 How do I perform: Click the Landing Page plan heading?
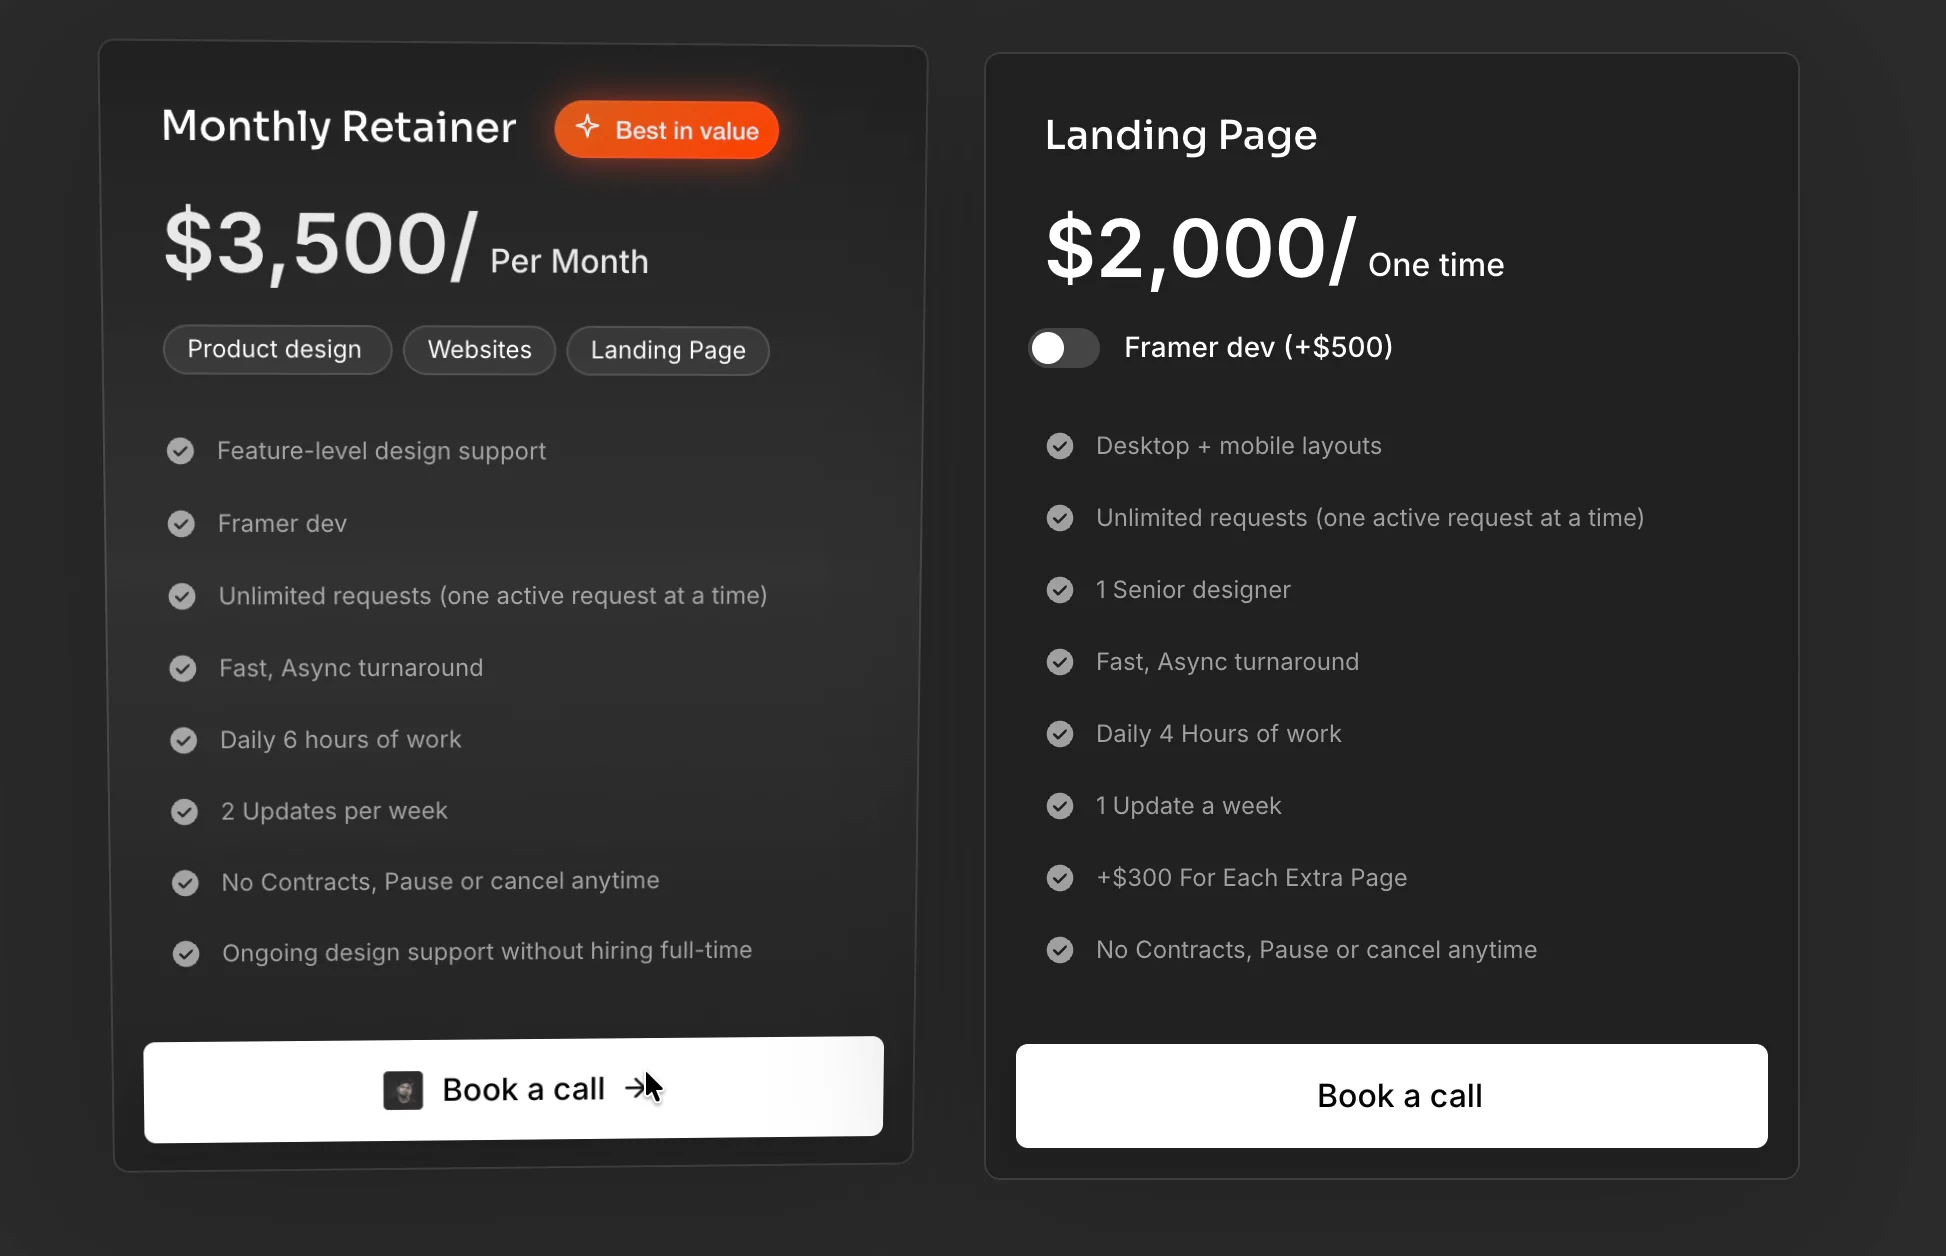[x=1181, y=135]
